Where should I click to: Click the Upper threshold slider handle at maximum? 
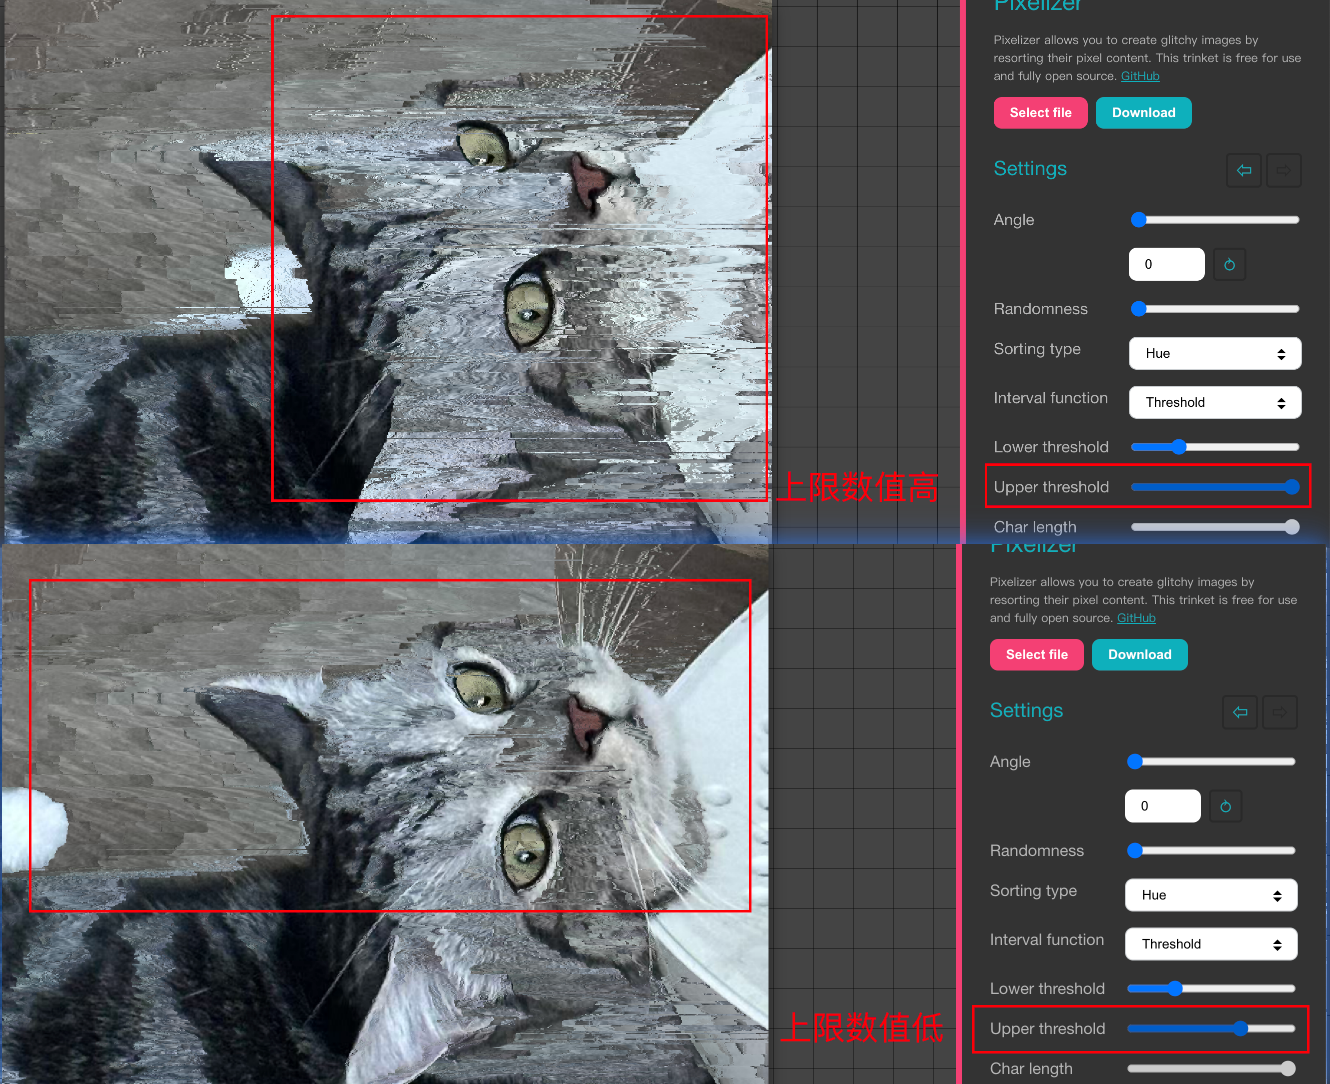click(1291, 487)
